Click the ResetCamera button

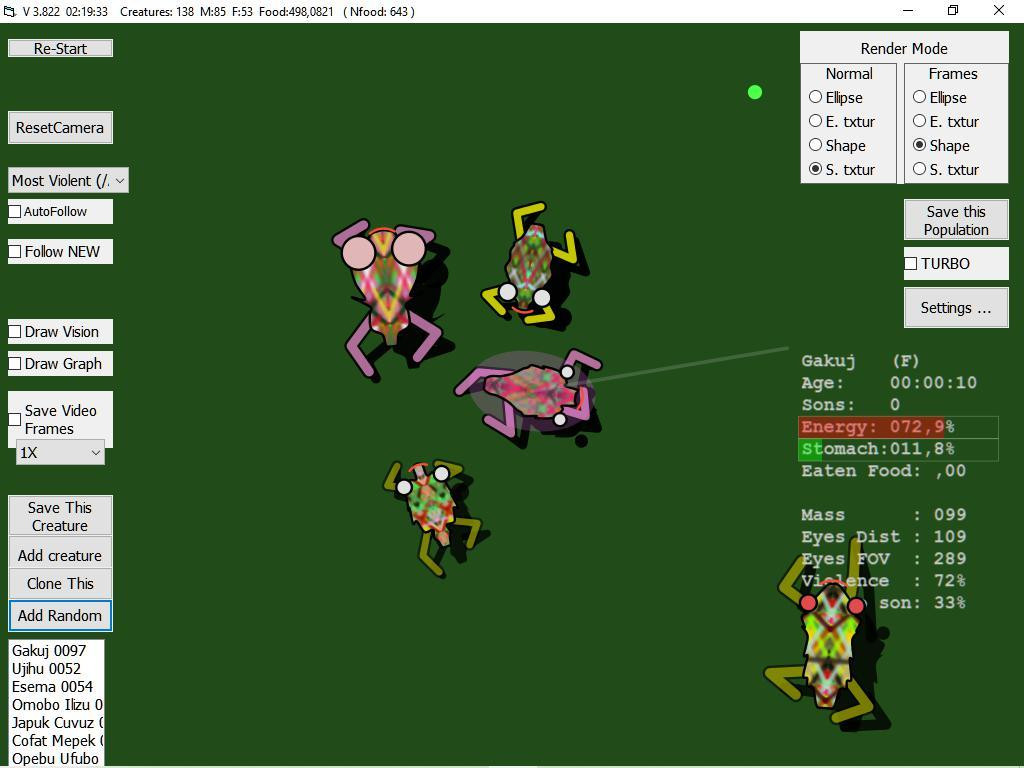60,127
